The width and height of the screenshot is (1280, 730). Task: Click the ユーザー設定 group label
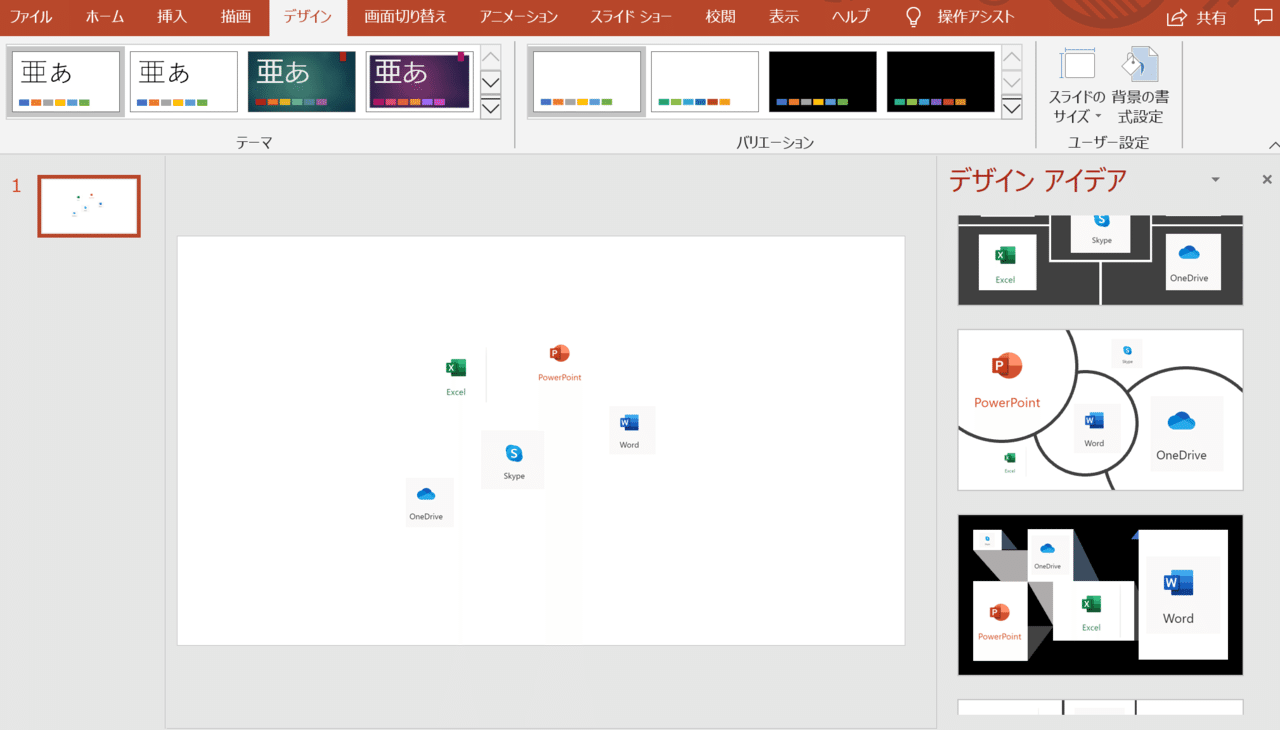pos(1109,143)
